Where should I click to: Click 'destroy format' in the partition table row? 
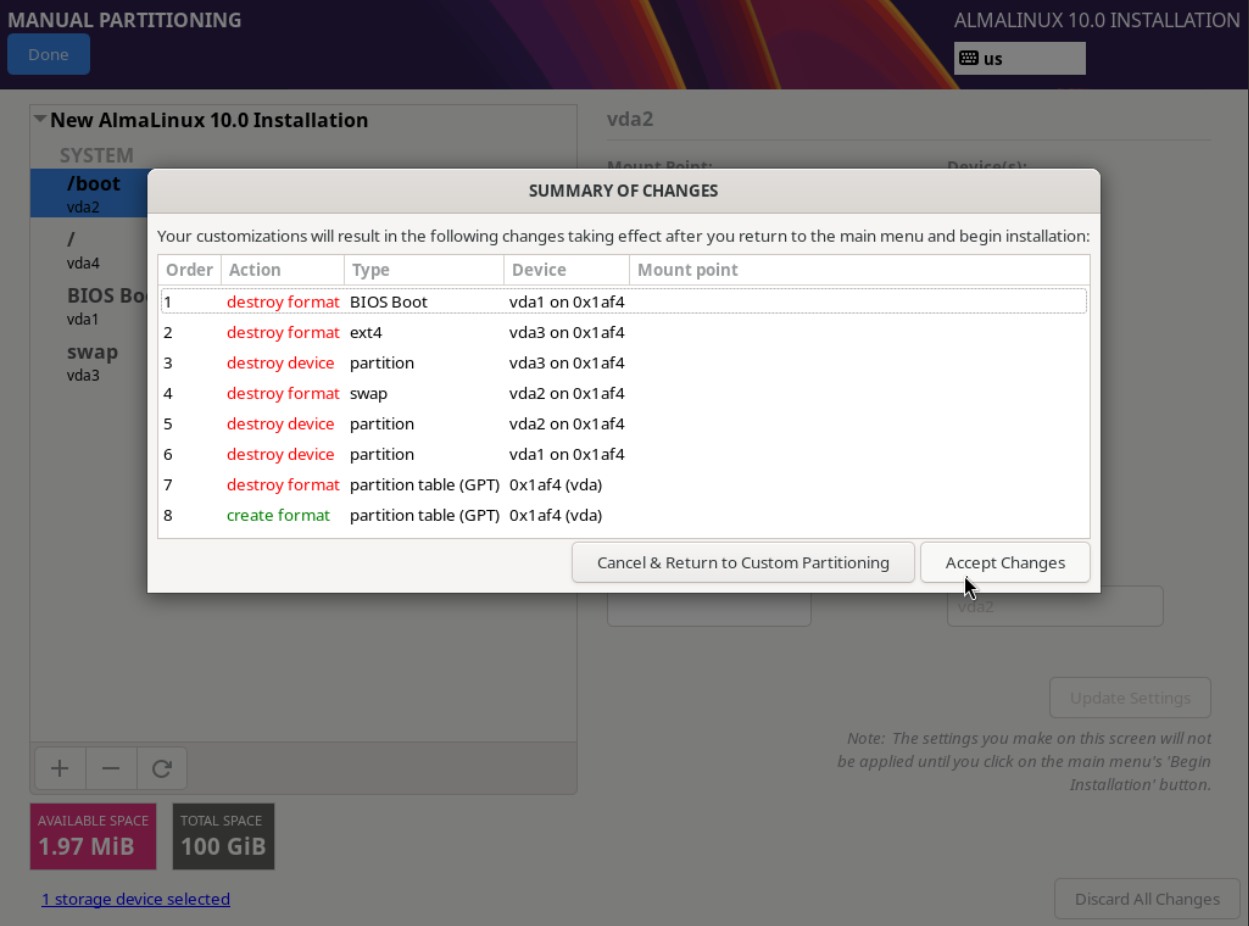point(283,485)
